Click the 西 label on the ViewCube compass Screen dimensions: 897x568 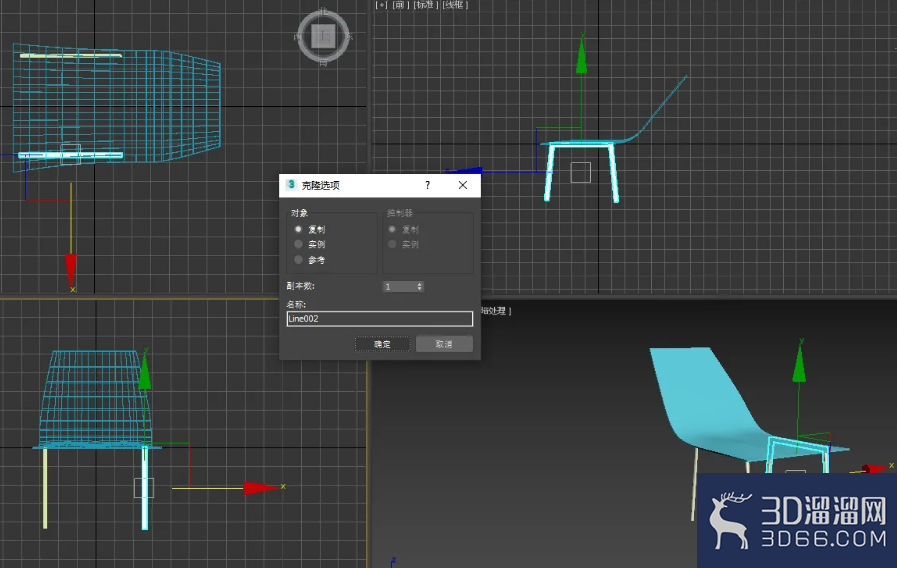[x=297, y=37]
